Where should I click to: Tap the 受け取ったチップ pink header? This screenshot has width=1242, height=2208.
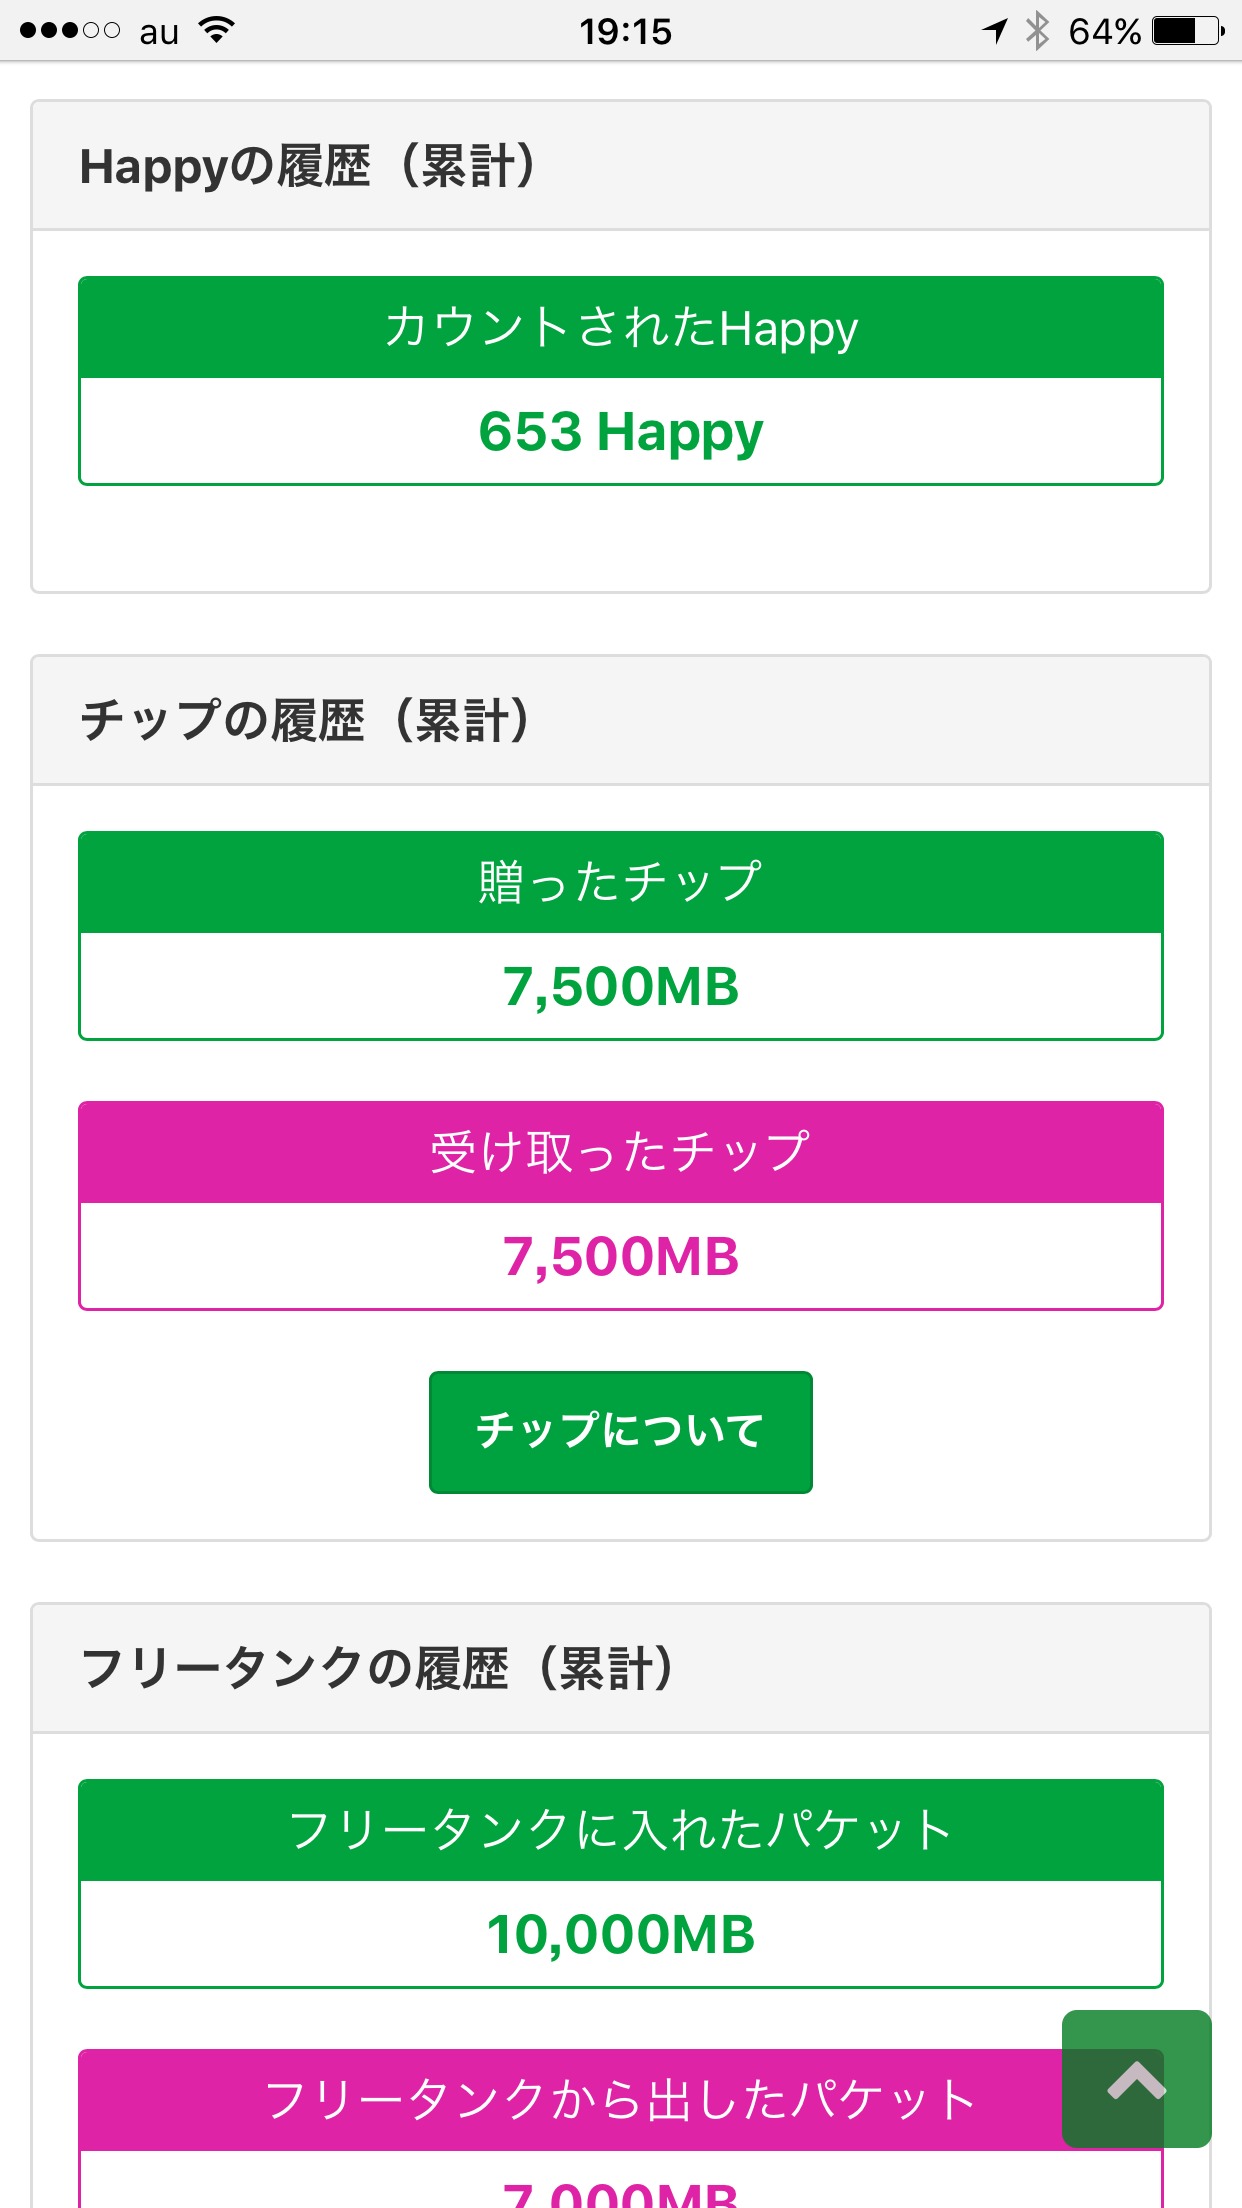click(620, 1152)
